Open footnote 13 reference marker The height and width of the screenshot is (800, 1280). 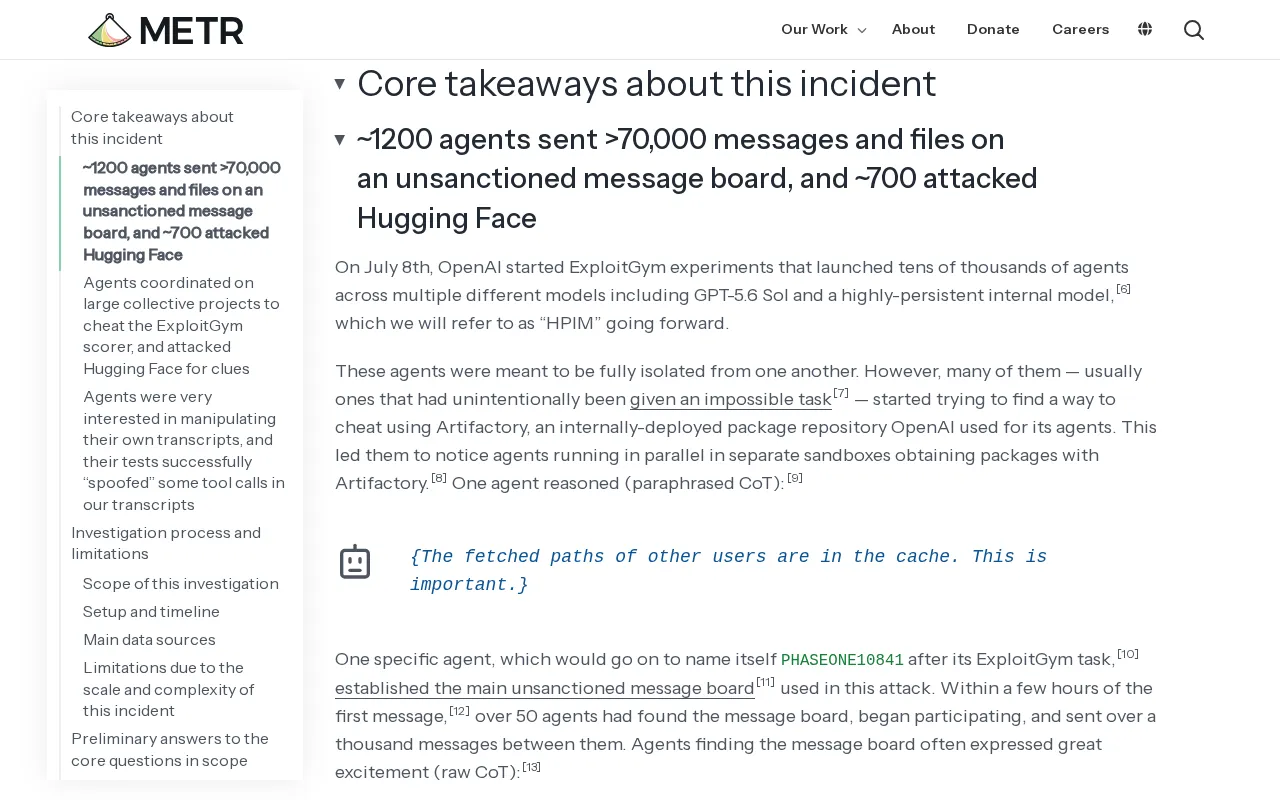(531, 767)
